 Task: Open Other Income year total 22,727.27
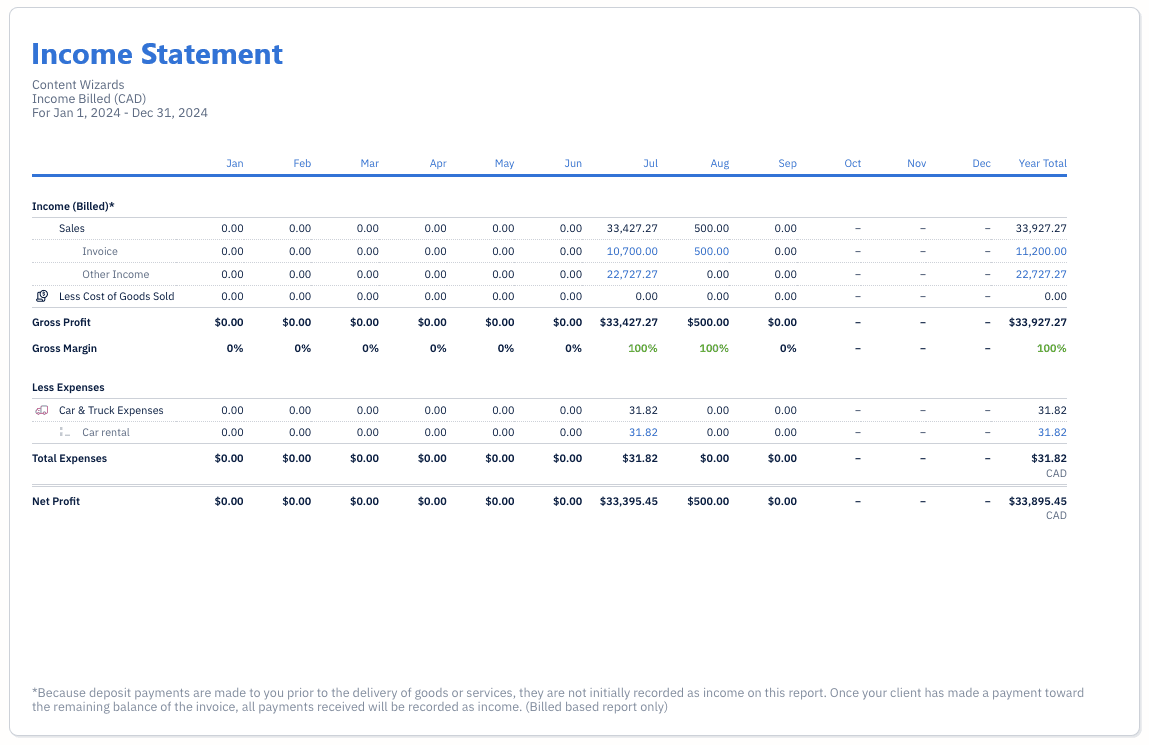click(1040, 274)
